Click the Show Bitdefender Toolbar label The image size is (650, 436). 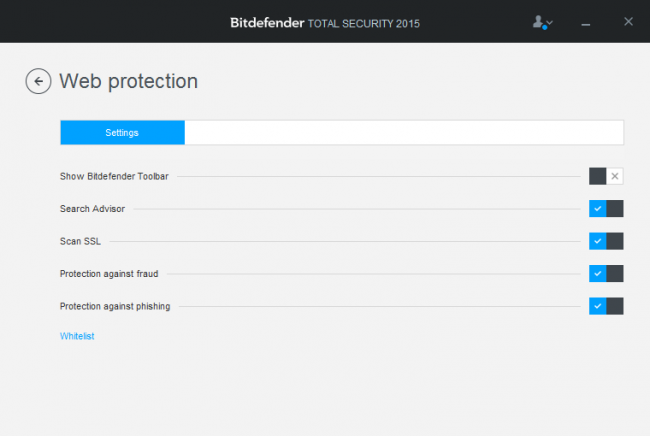coord(114,176)
